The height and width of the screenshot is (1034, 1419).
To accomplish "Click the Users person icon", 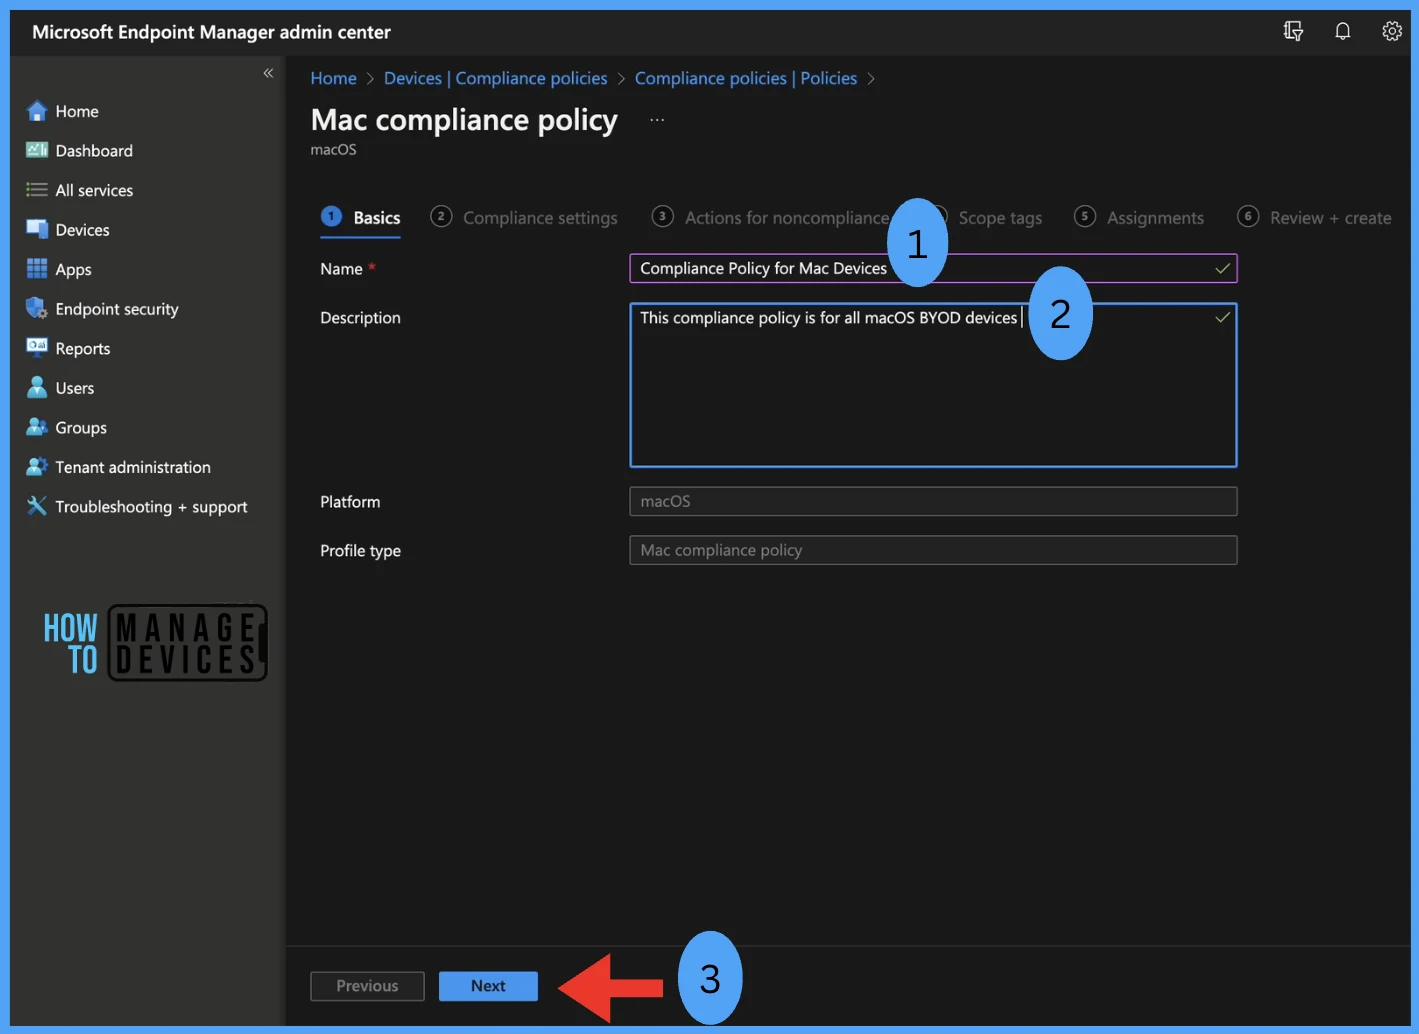I will pos(37,387).
